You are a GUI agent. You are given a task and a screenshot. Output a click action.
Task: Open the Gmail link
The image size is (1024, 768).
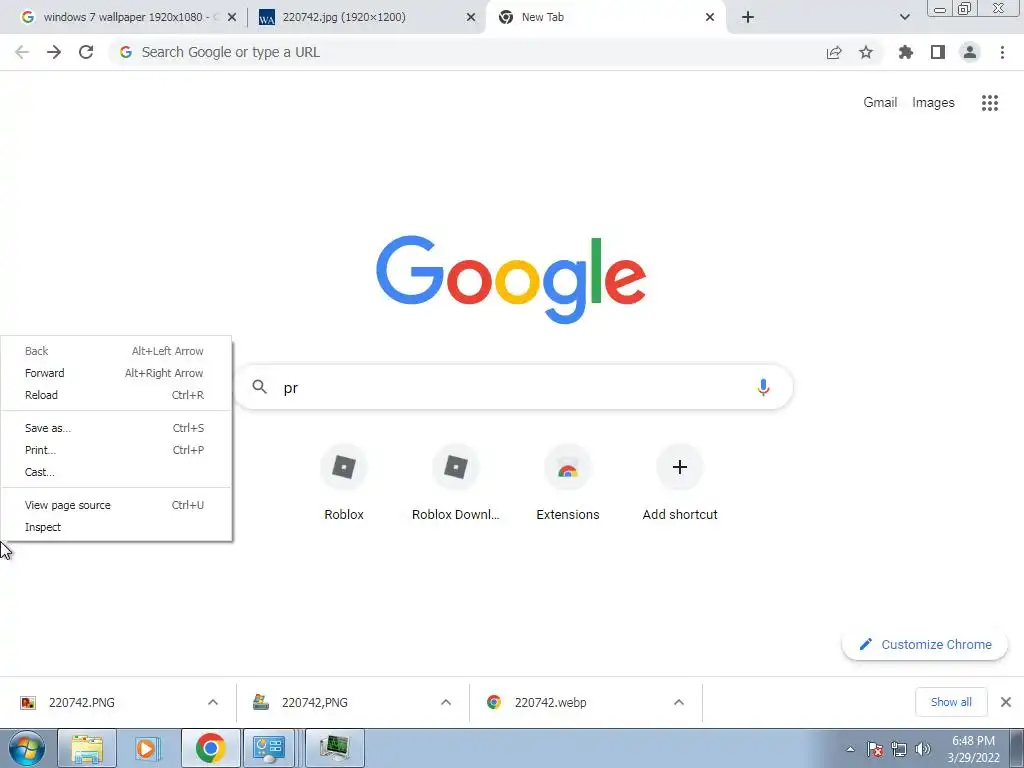point(880,103)
